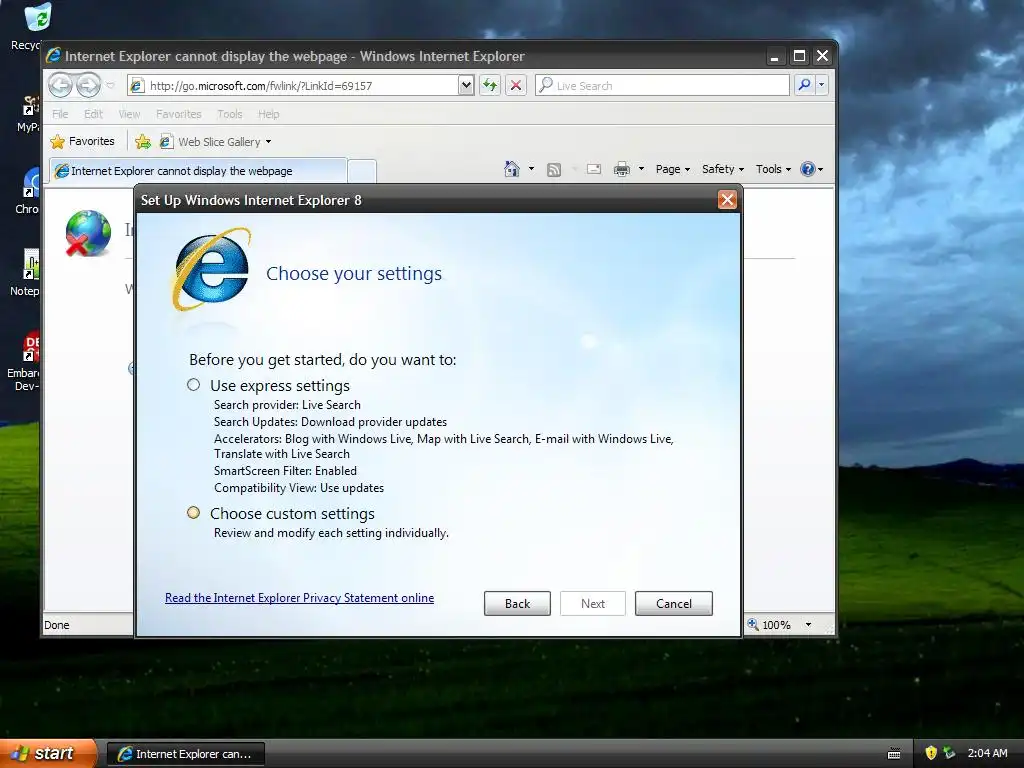The width and height of the screenshot is (1024, 768).
Task: Open the Edit menu
Action: point(93,114)
